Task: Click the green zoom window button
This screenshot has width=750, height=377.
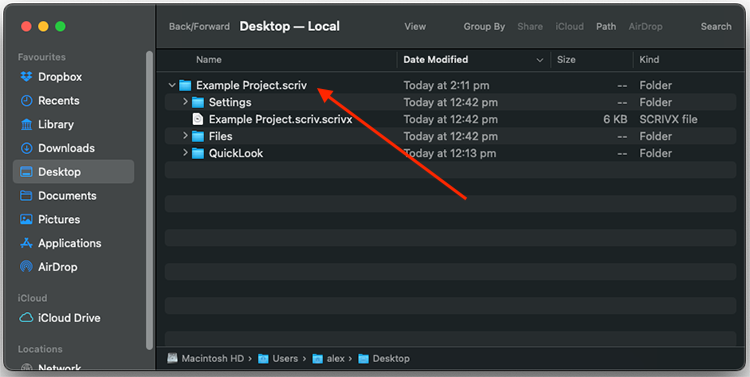Action: 60,27
